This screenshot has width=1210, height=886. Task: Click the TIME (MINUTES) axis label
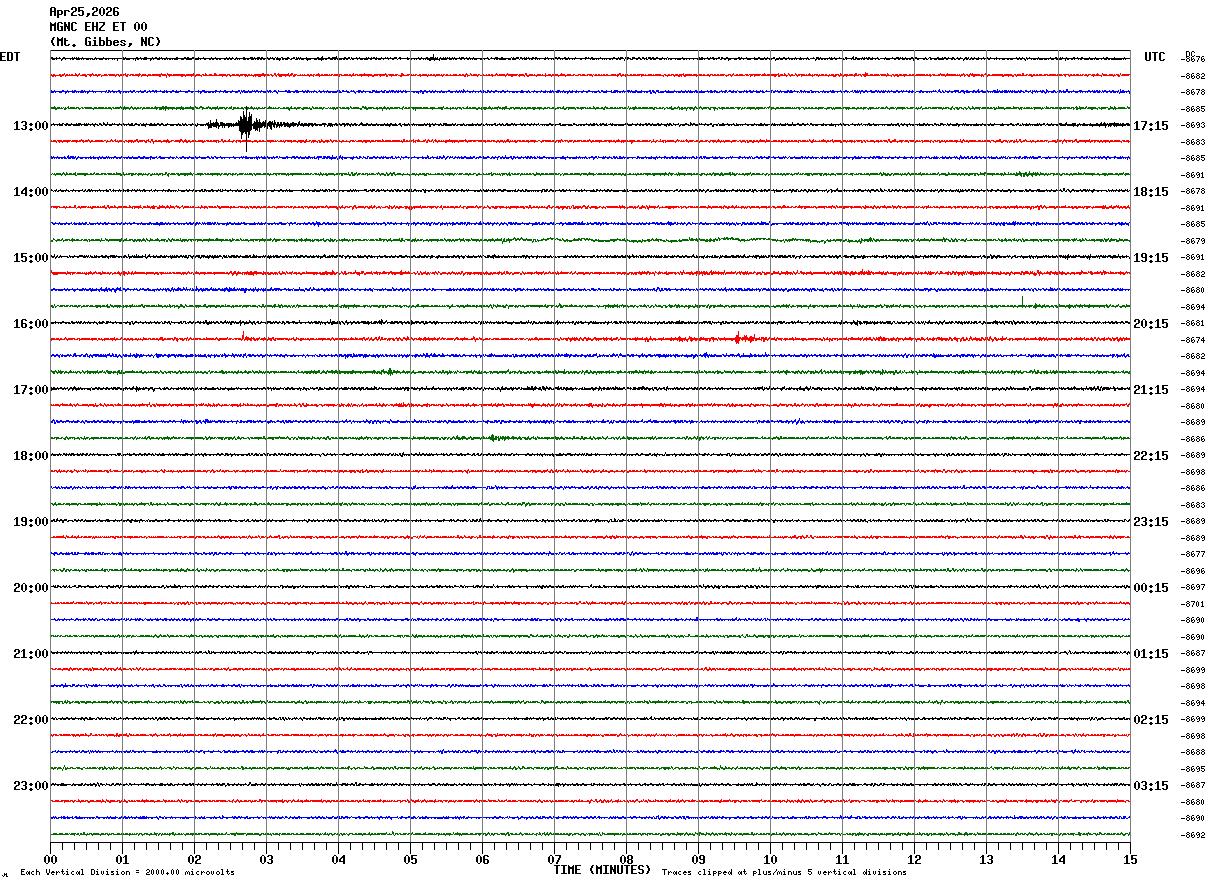click(602, 870)
